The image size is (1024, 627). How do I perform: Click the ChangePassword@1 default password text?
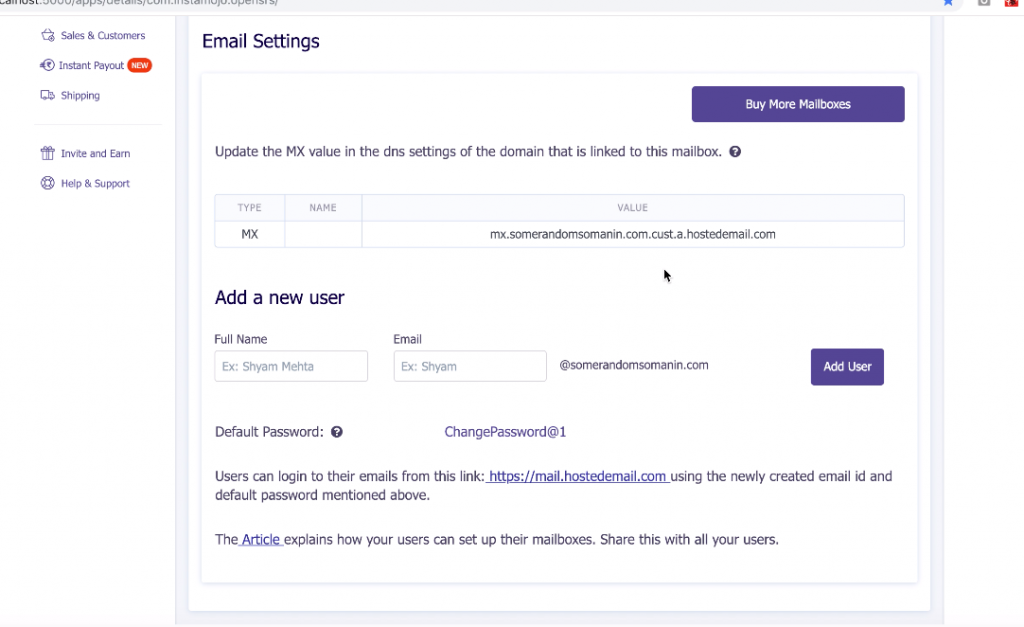505,432
